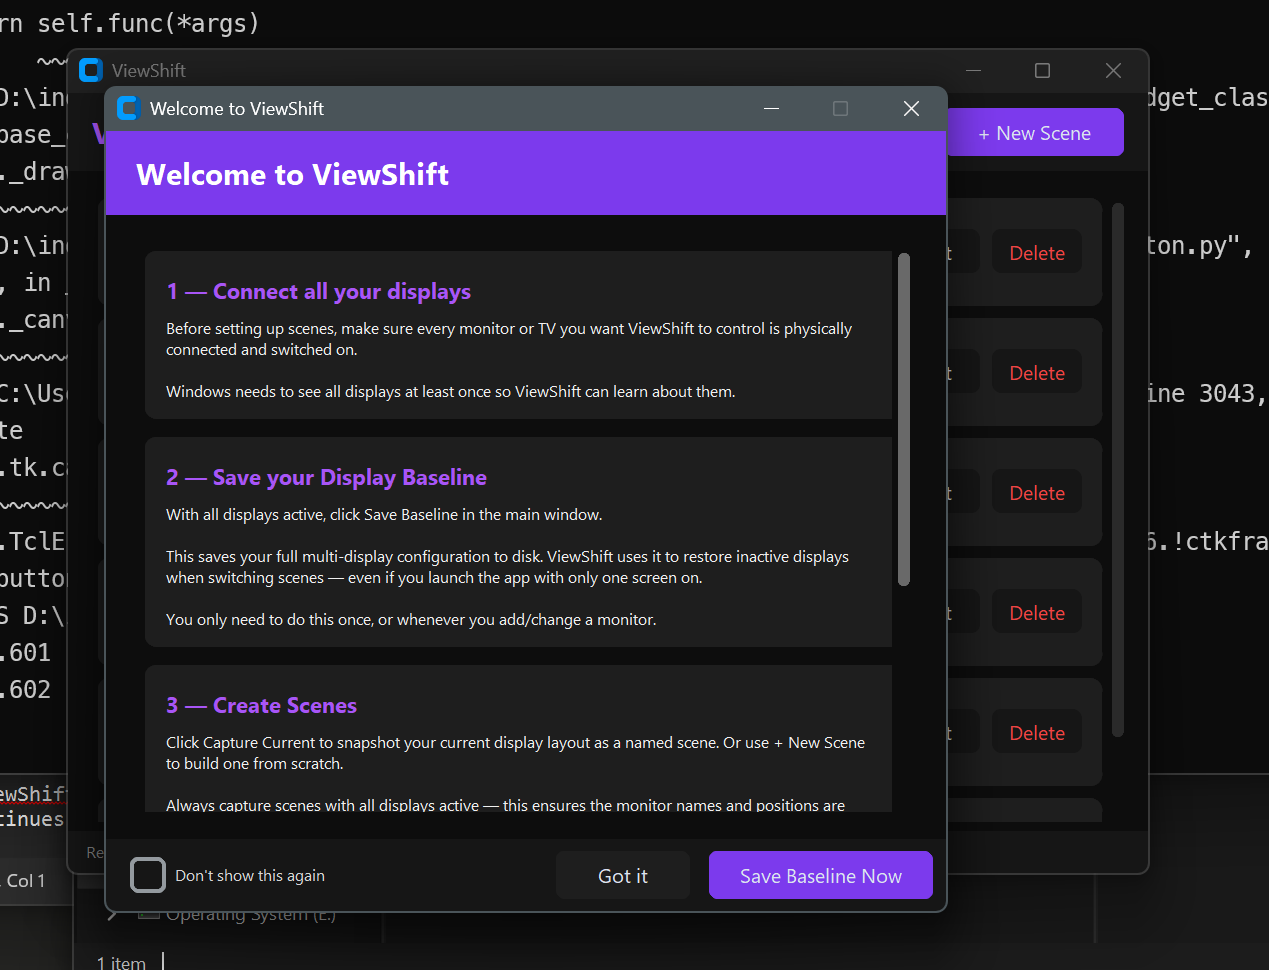Screen dimensions: 1269x970
Task: Close the main ViewShift window
Action: click(x=1113, y=70)
